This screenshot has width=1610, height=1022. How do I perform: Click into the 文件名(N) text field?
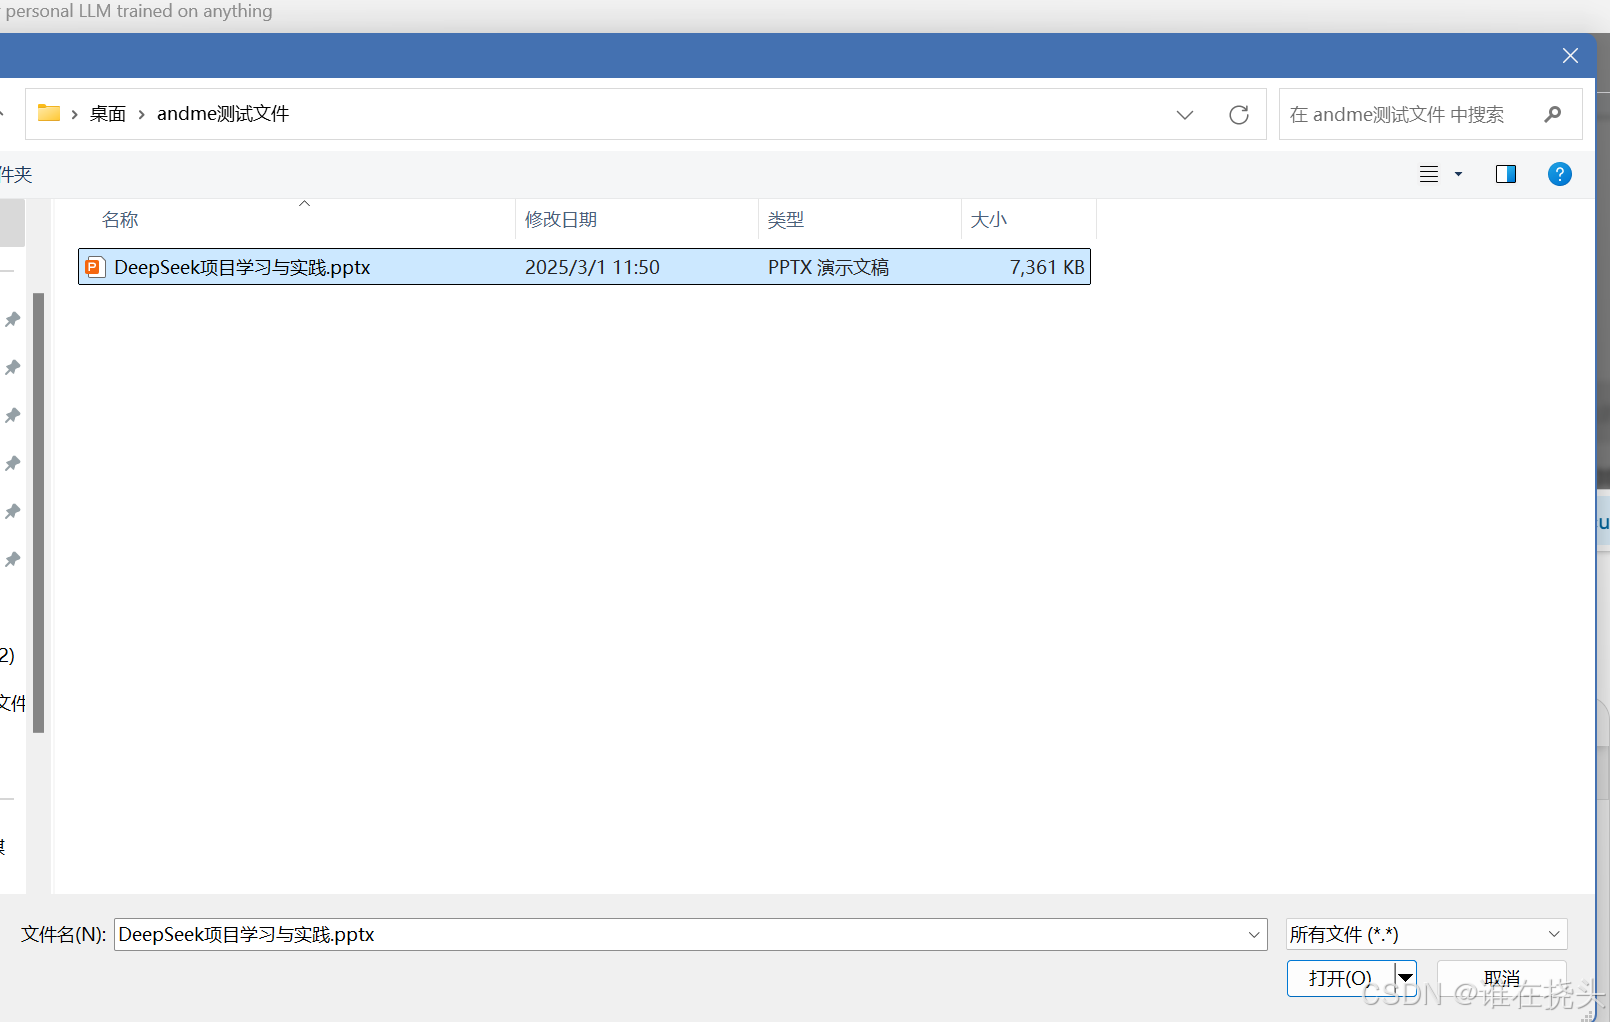tap(680, 934)
